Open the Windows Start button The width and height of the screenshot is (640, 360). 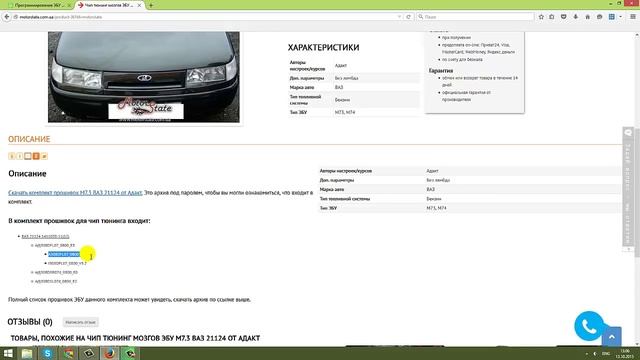(x=8, y=353)
